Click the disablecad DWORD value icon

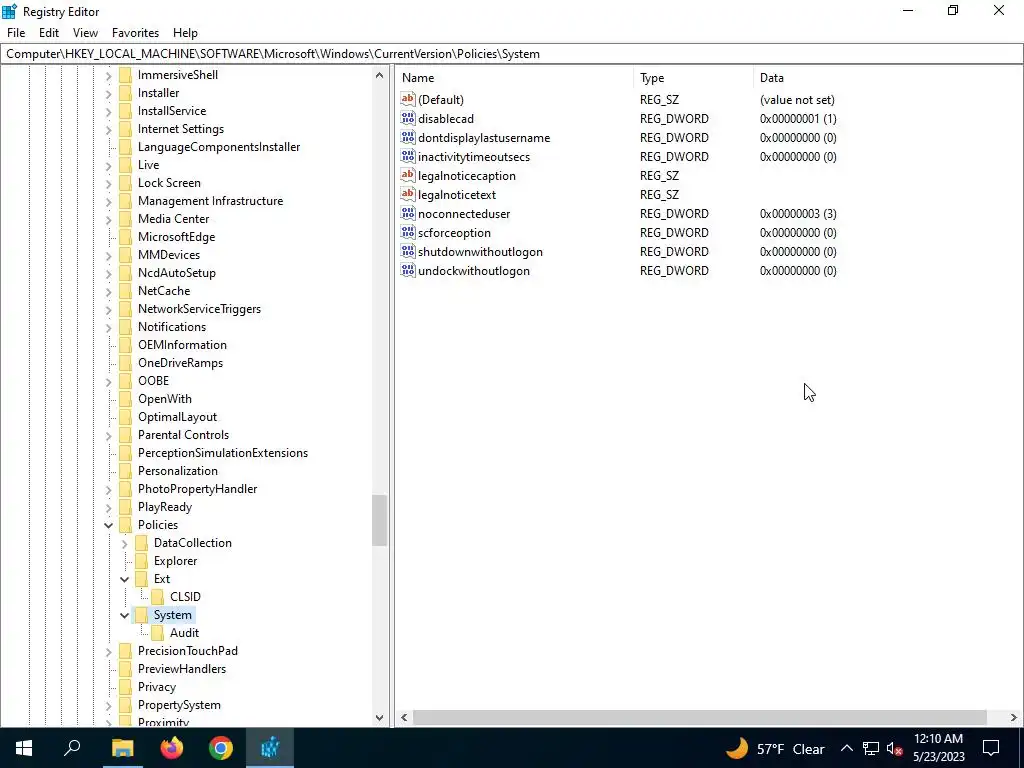point(408,118)
